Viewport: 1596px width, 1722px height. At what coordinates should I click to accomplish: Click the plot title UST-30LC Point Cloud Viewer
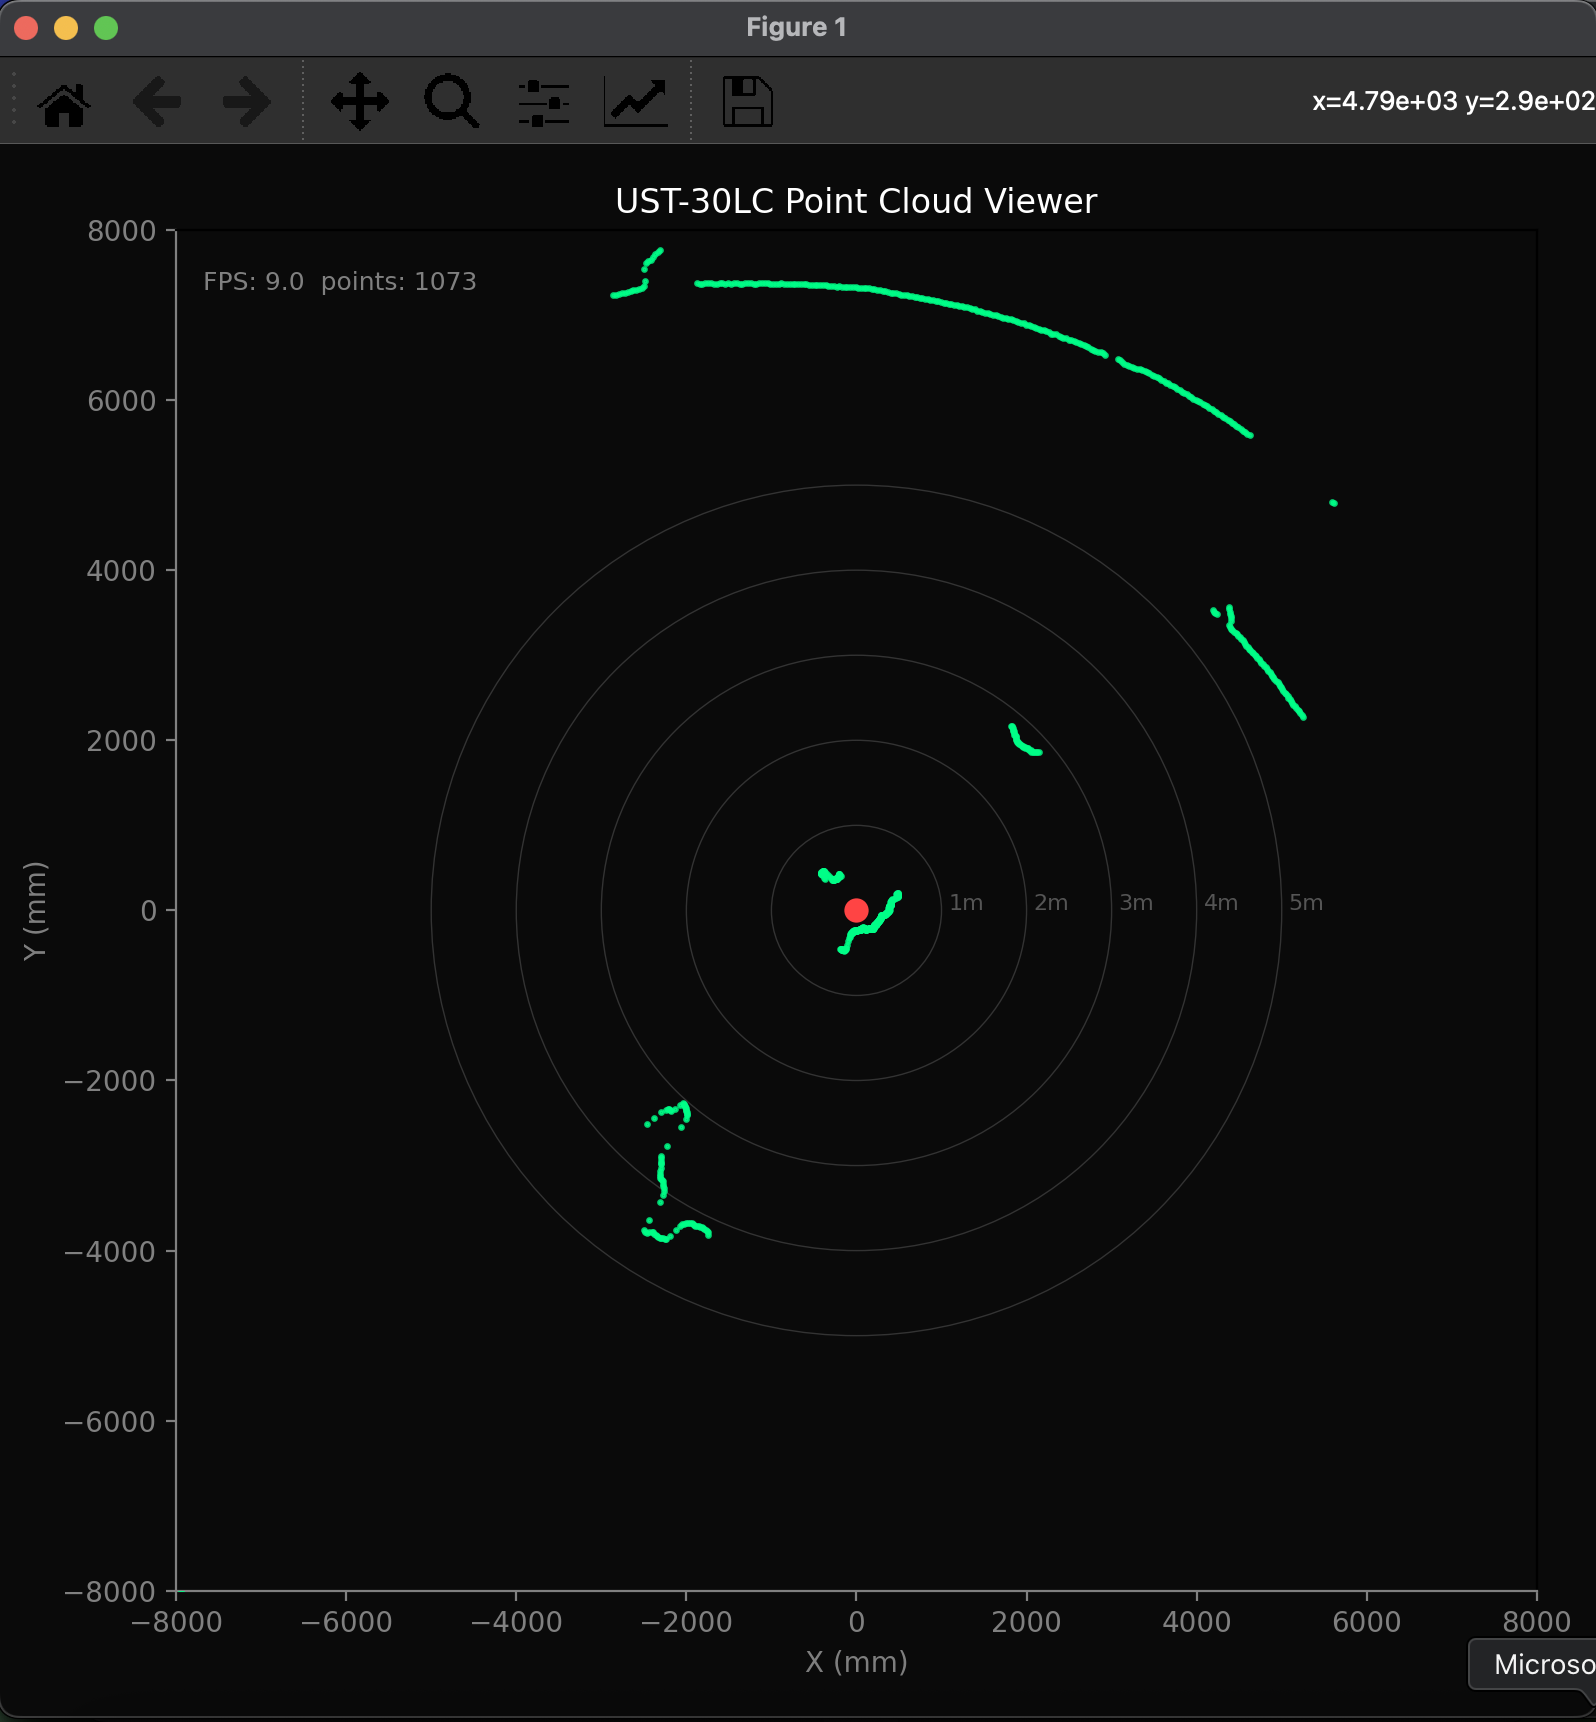(x=856, y=201)
